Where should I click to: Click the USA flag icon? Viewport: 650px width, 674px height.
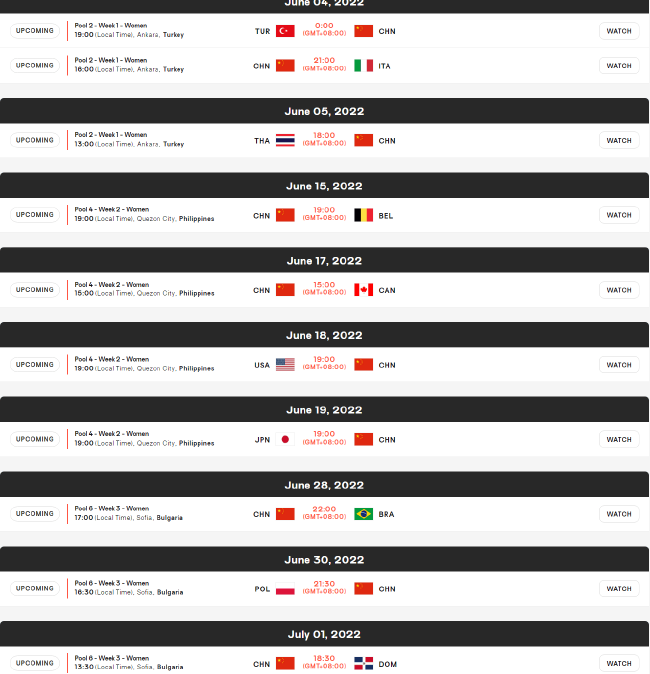pyautogui.click(x=285, y=365)
